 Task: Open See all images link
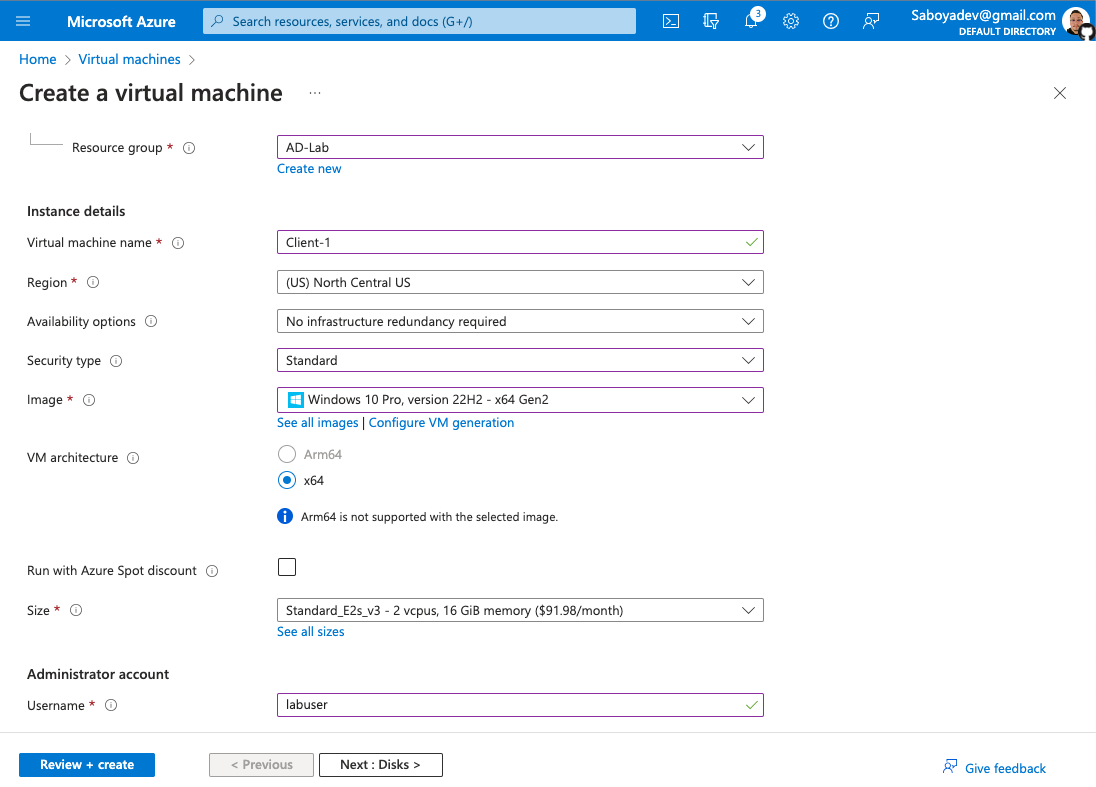pyautogui.click(x=317, y=423)
